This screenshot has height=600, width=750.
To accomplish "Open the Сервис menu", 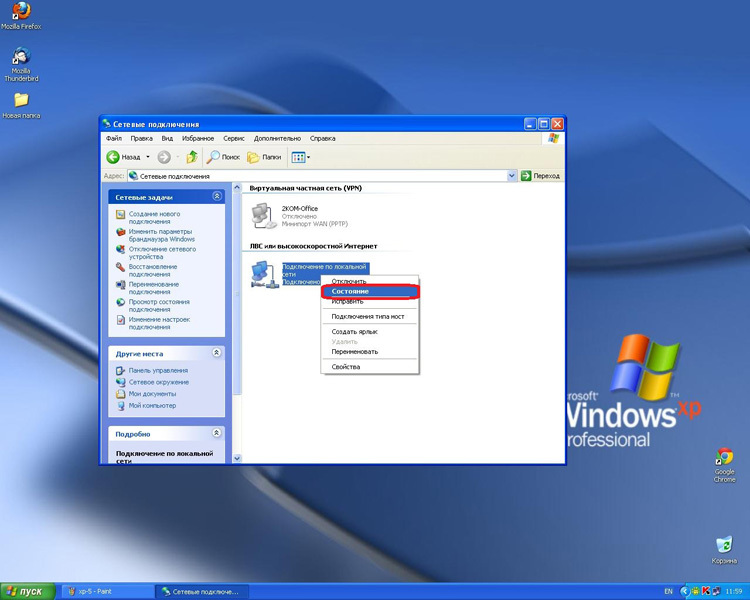I will tap(234, 138).
